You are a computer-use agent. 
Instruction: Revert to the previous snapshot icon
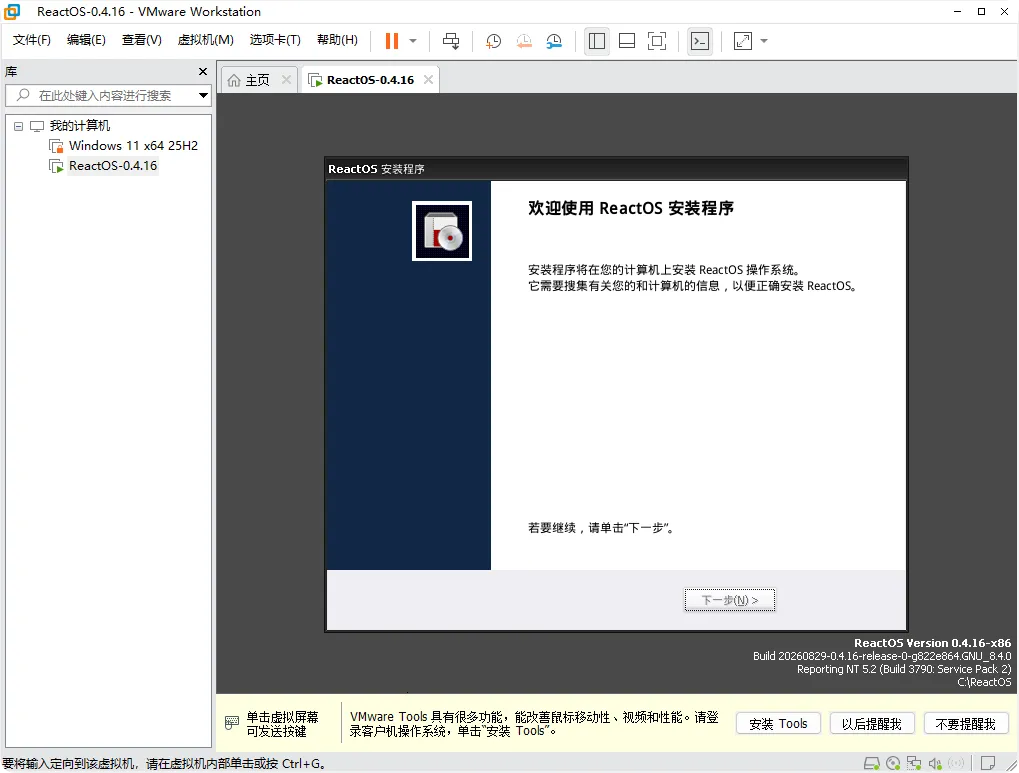pos(524,41)
